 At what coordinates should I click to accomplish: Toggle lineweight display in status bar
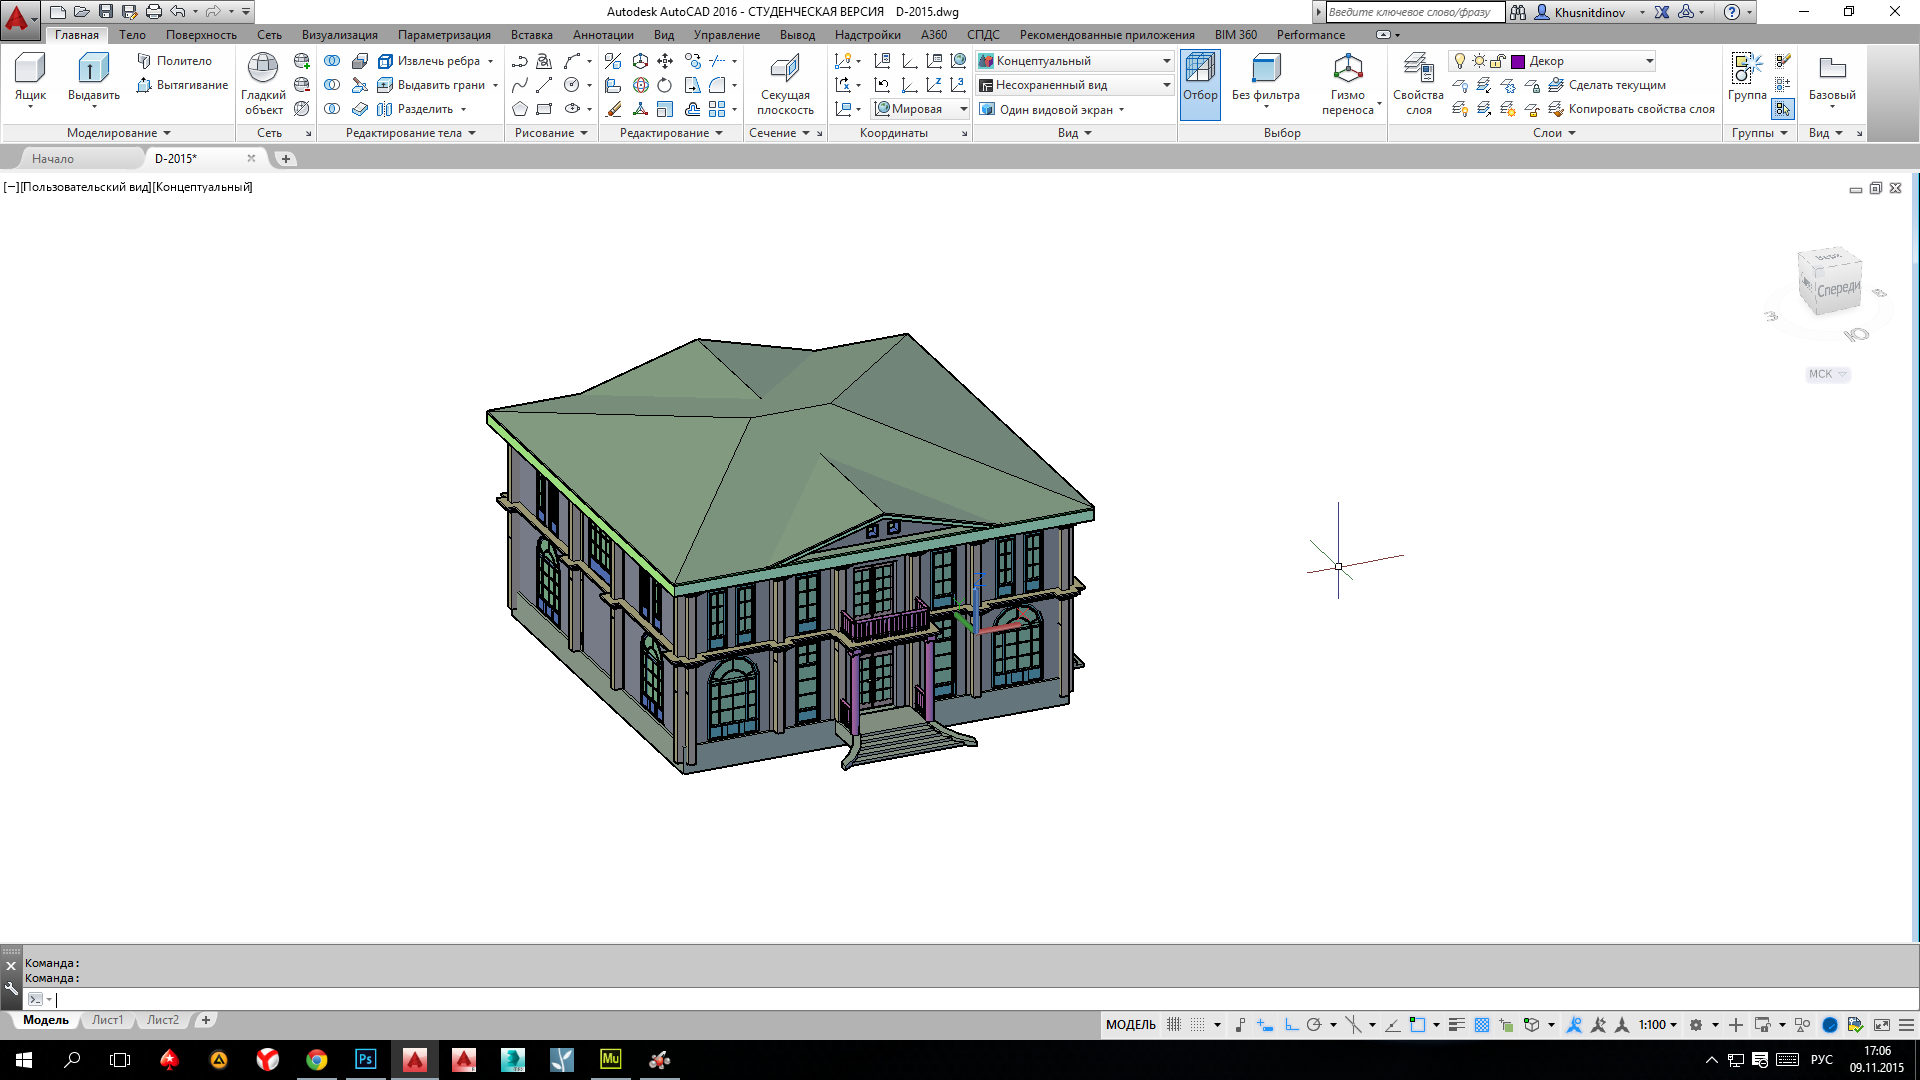tap(1457, 1025)
